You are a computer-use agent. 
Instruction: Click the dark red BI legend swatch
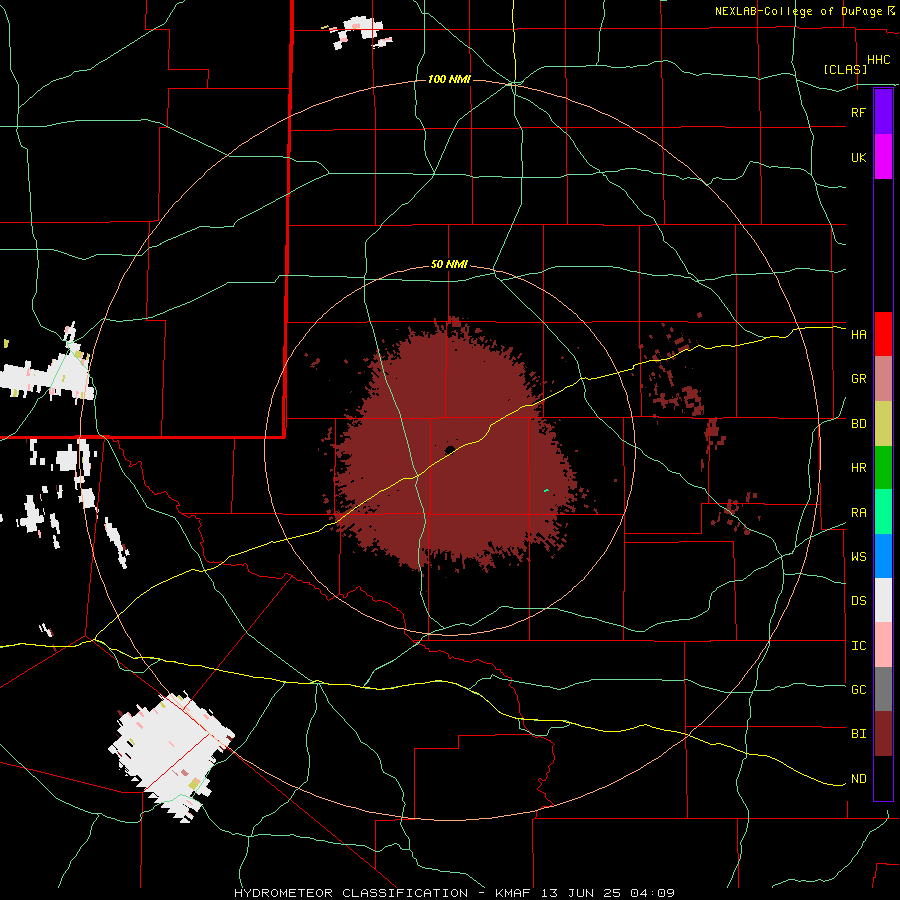pyautogui.click(x=883, y=734)
